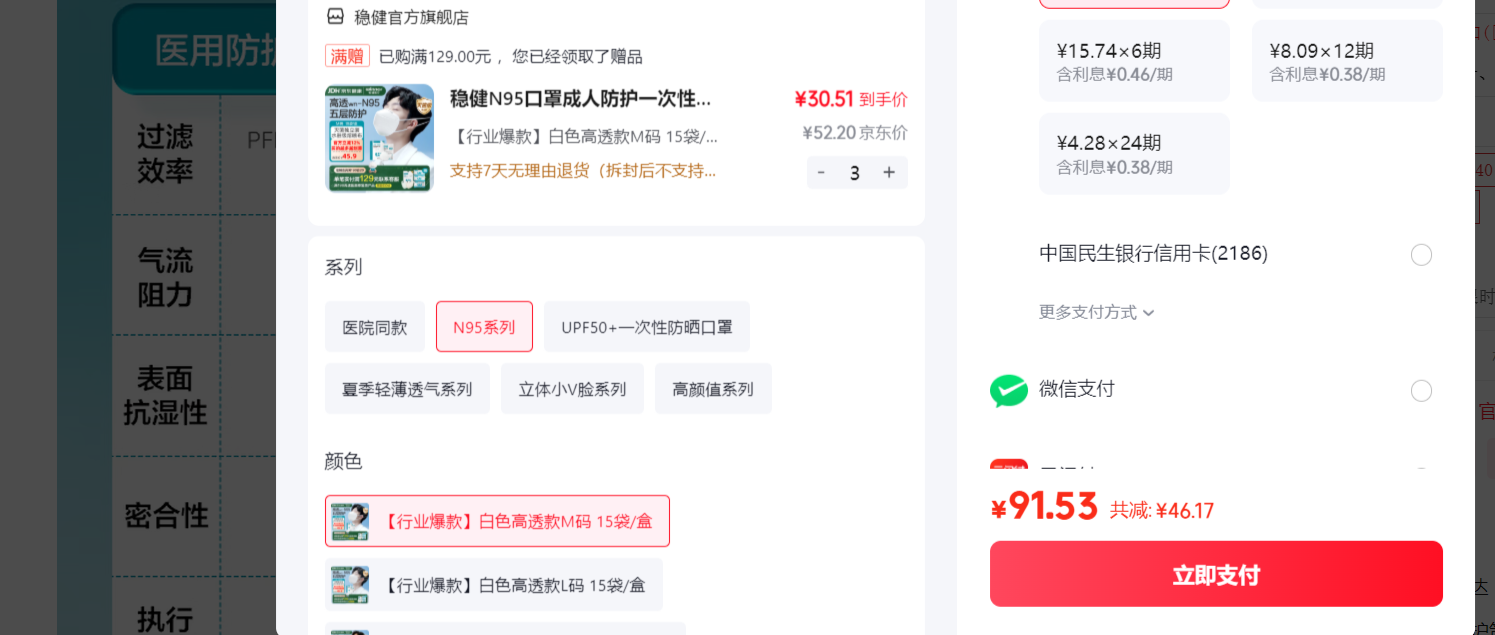Click the store icon beside 稳健官方旗舰店

[335, 16]
